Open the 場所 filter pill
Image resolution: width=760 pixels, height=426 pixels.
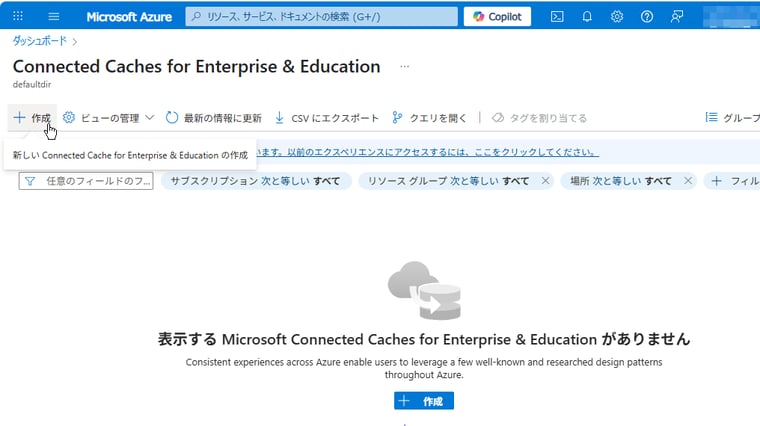click(x=621, y=181)
